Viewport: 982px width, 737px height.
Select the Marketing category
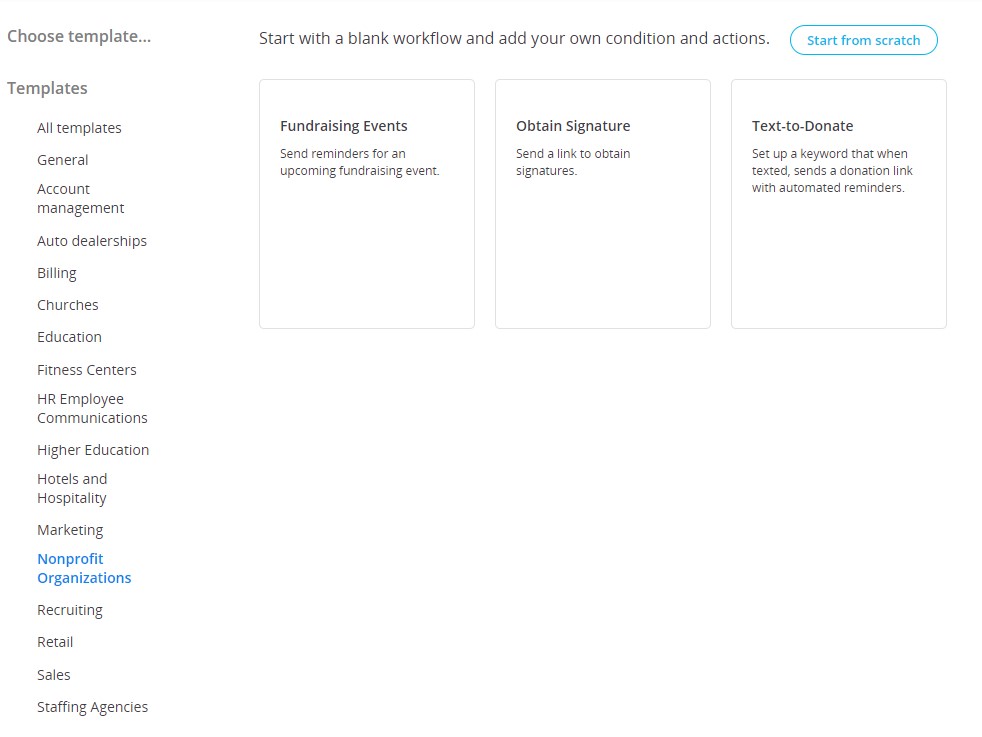[x=70, y=530]
